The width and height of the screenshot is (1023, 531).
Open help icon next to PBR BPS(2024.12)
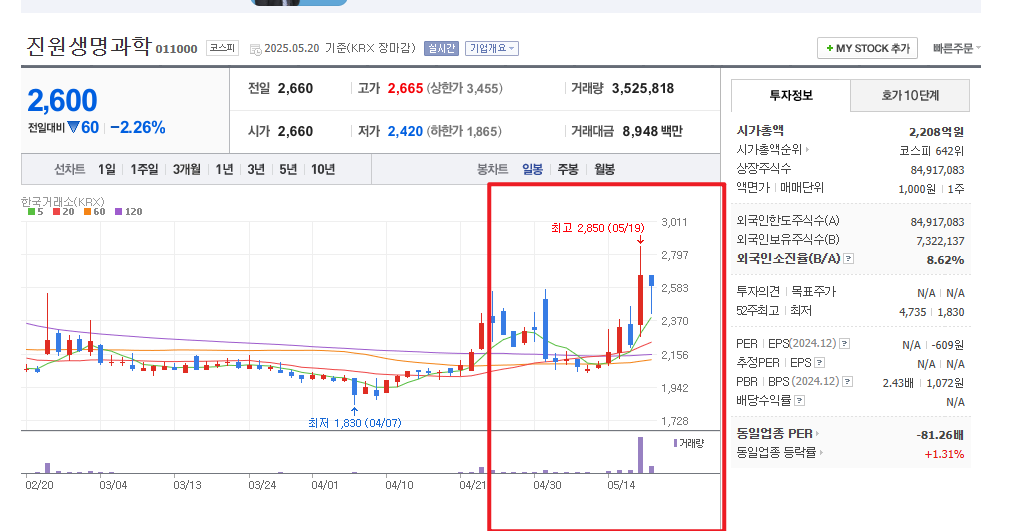click(x=847, y=382)
